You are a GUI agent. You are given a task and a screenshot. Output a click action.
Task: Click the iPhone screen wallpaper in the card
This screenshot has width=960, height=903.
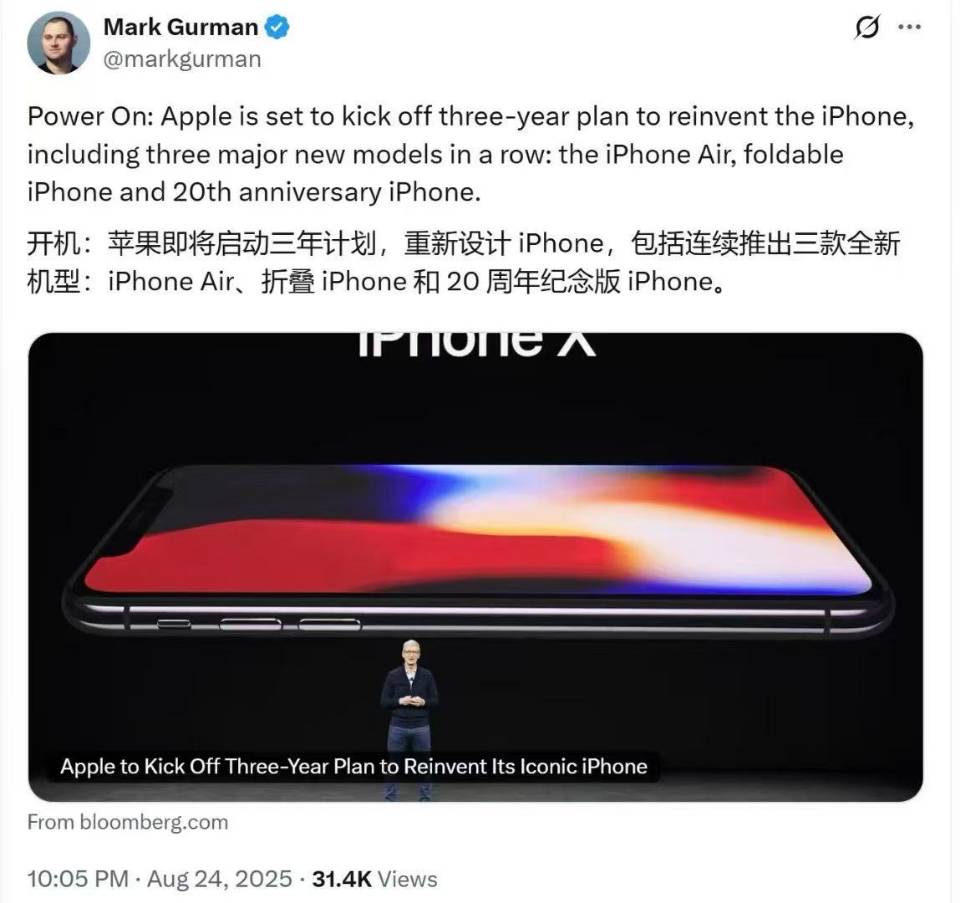pos(478,530)
